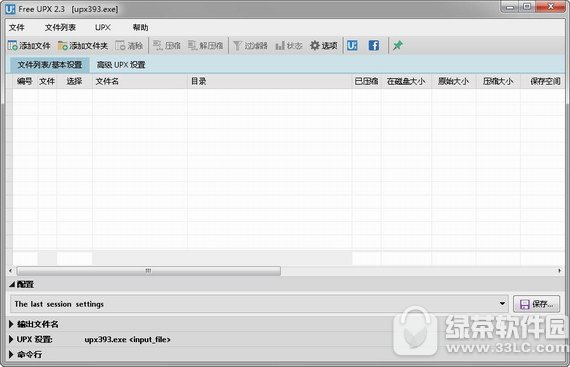570x367 pixels.
Task: Minimize the Free UPX window
Action: [x=510, y=7]
